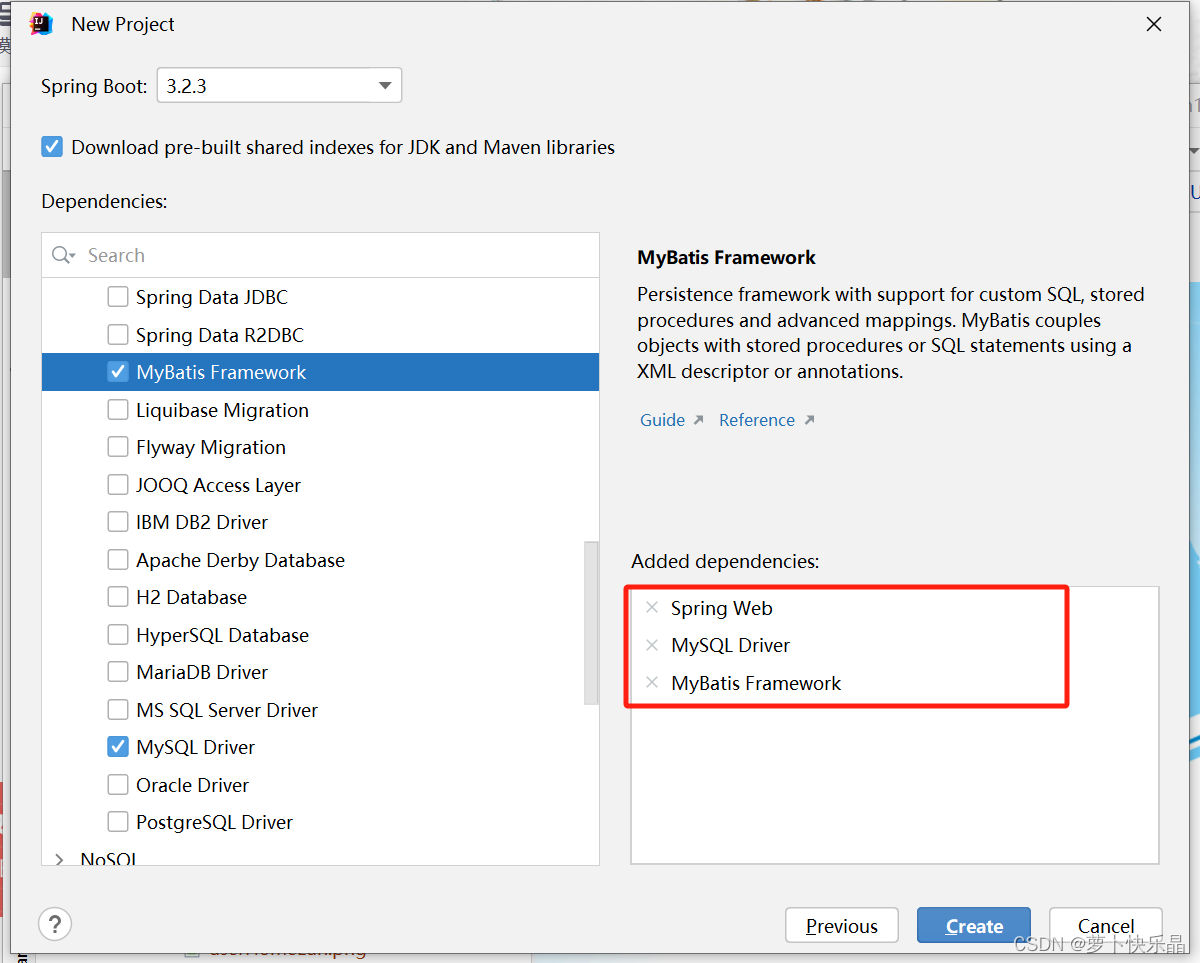Select MySQL Driver in added dependencies list

point(731,645)
